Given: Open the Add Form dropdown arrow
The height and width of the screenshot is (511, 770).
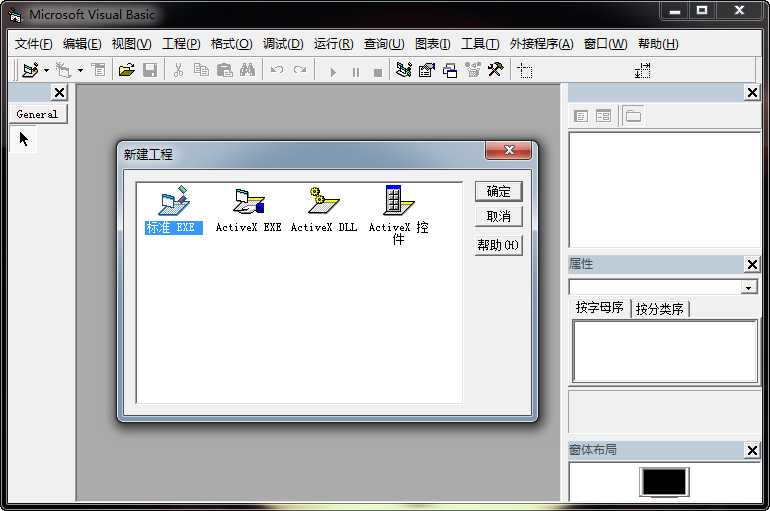Looking at the screenshot, I should point(80,70).
